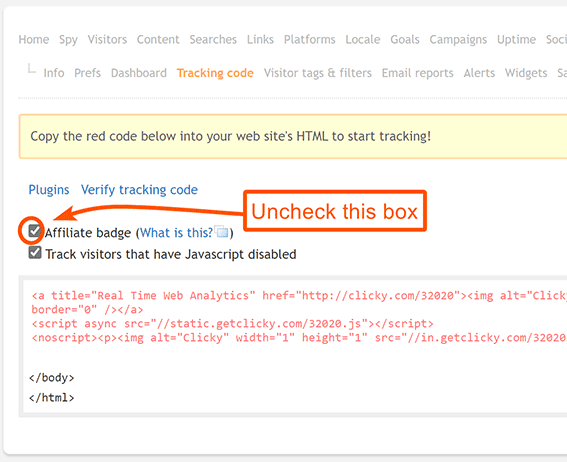Screen dimensions: 567x462
Task: Switch to the Prefs sub-tab
Action: pyautogui.click(x=88, y=73)
